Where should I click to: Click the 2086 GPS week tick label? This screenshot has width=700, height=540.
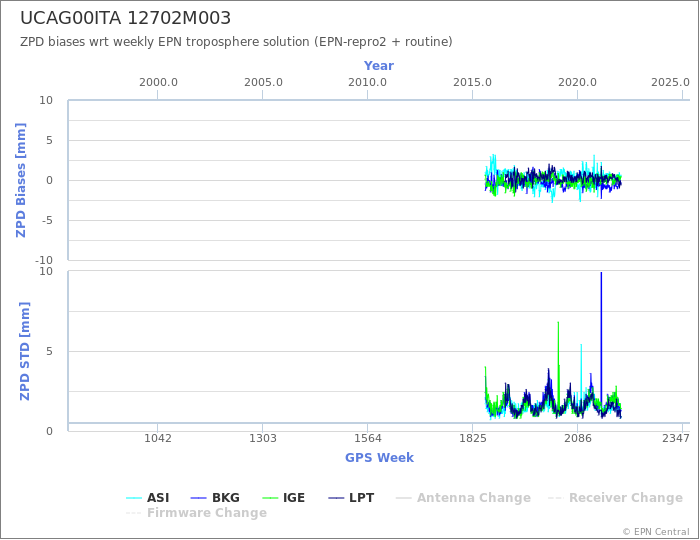577,439
